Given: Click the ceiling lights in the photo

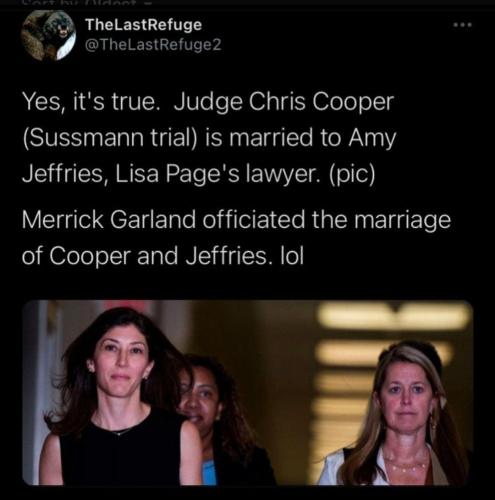Looking at the screenshot, I should tap(393, 333).
